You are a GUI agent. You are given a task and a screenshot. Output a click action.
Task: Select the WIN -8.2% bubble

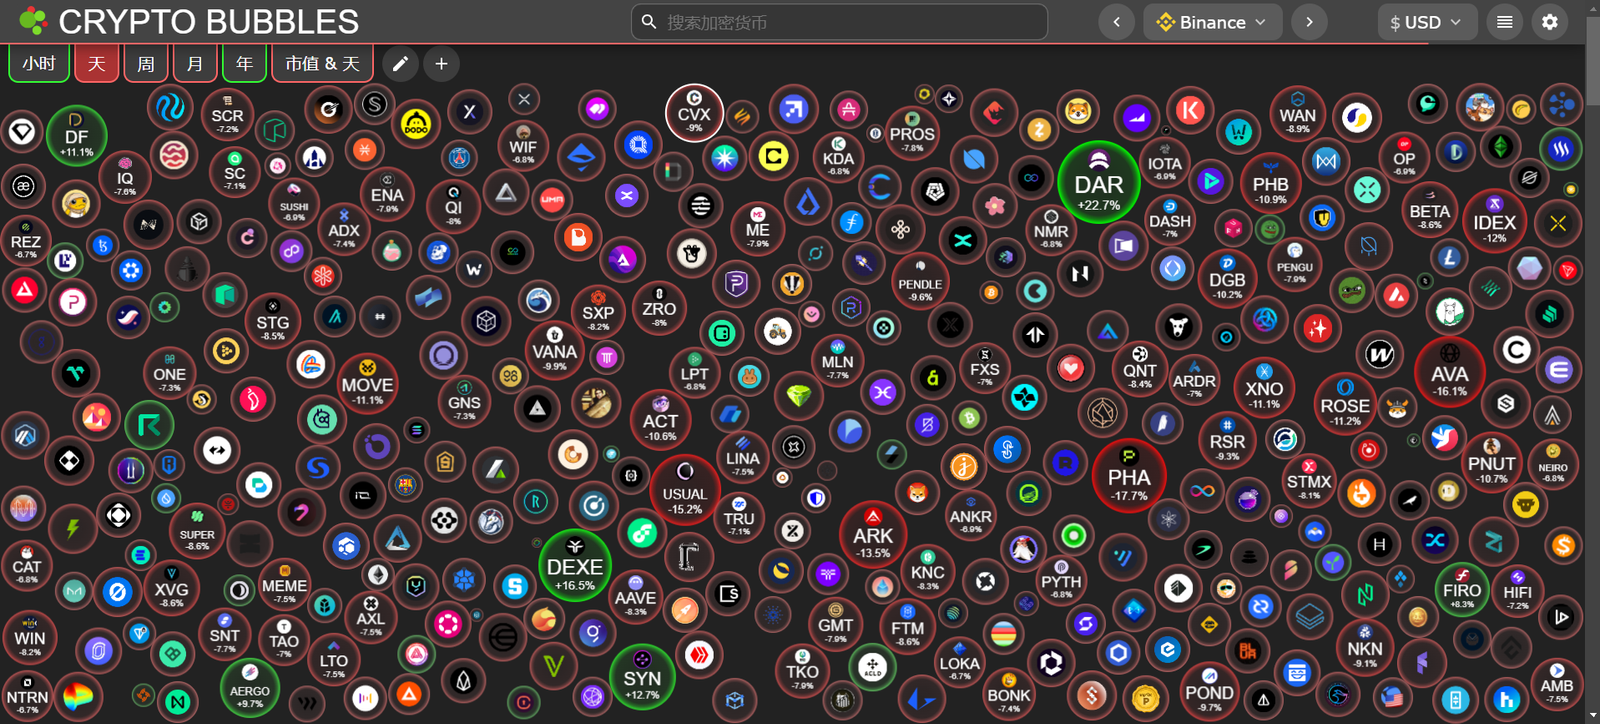point(30,637)
